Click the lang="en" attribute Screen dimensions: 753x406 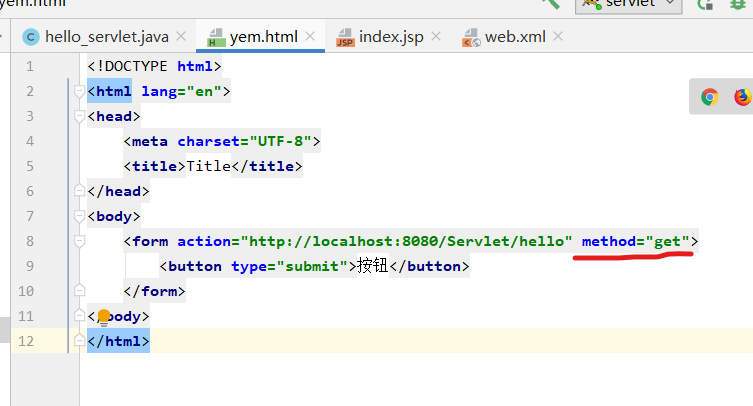[182, 91]
